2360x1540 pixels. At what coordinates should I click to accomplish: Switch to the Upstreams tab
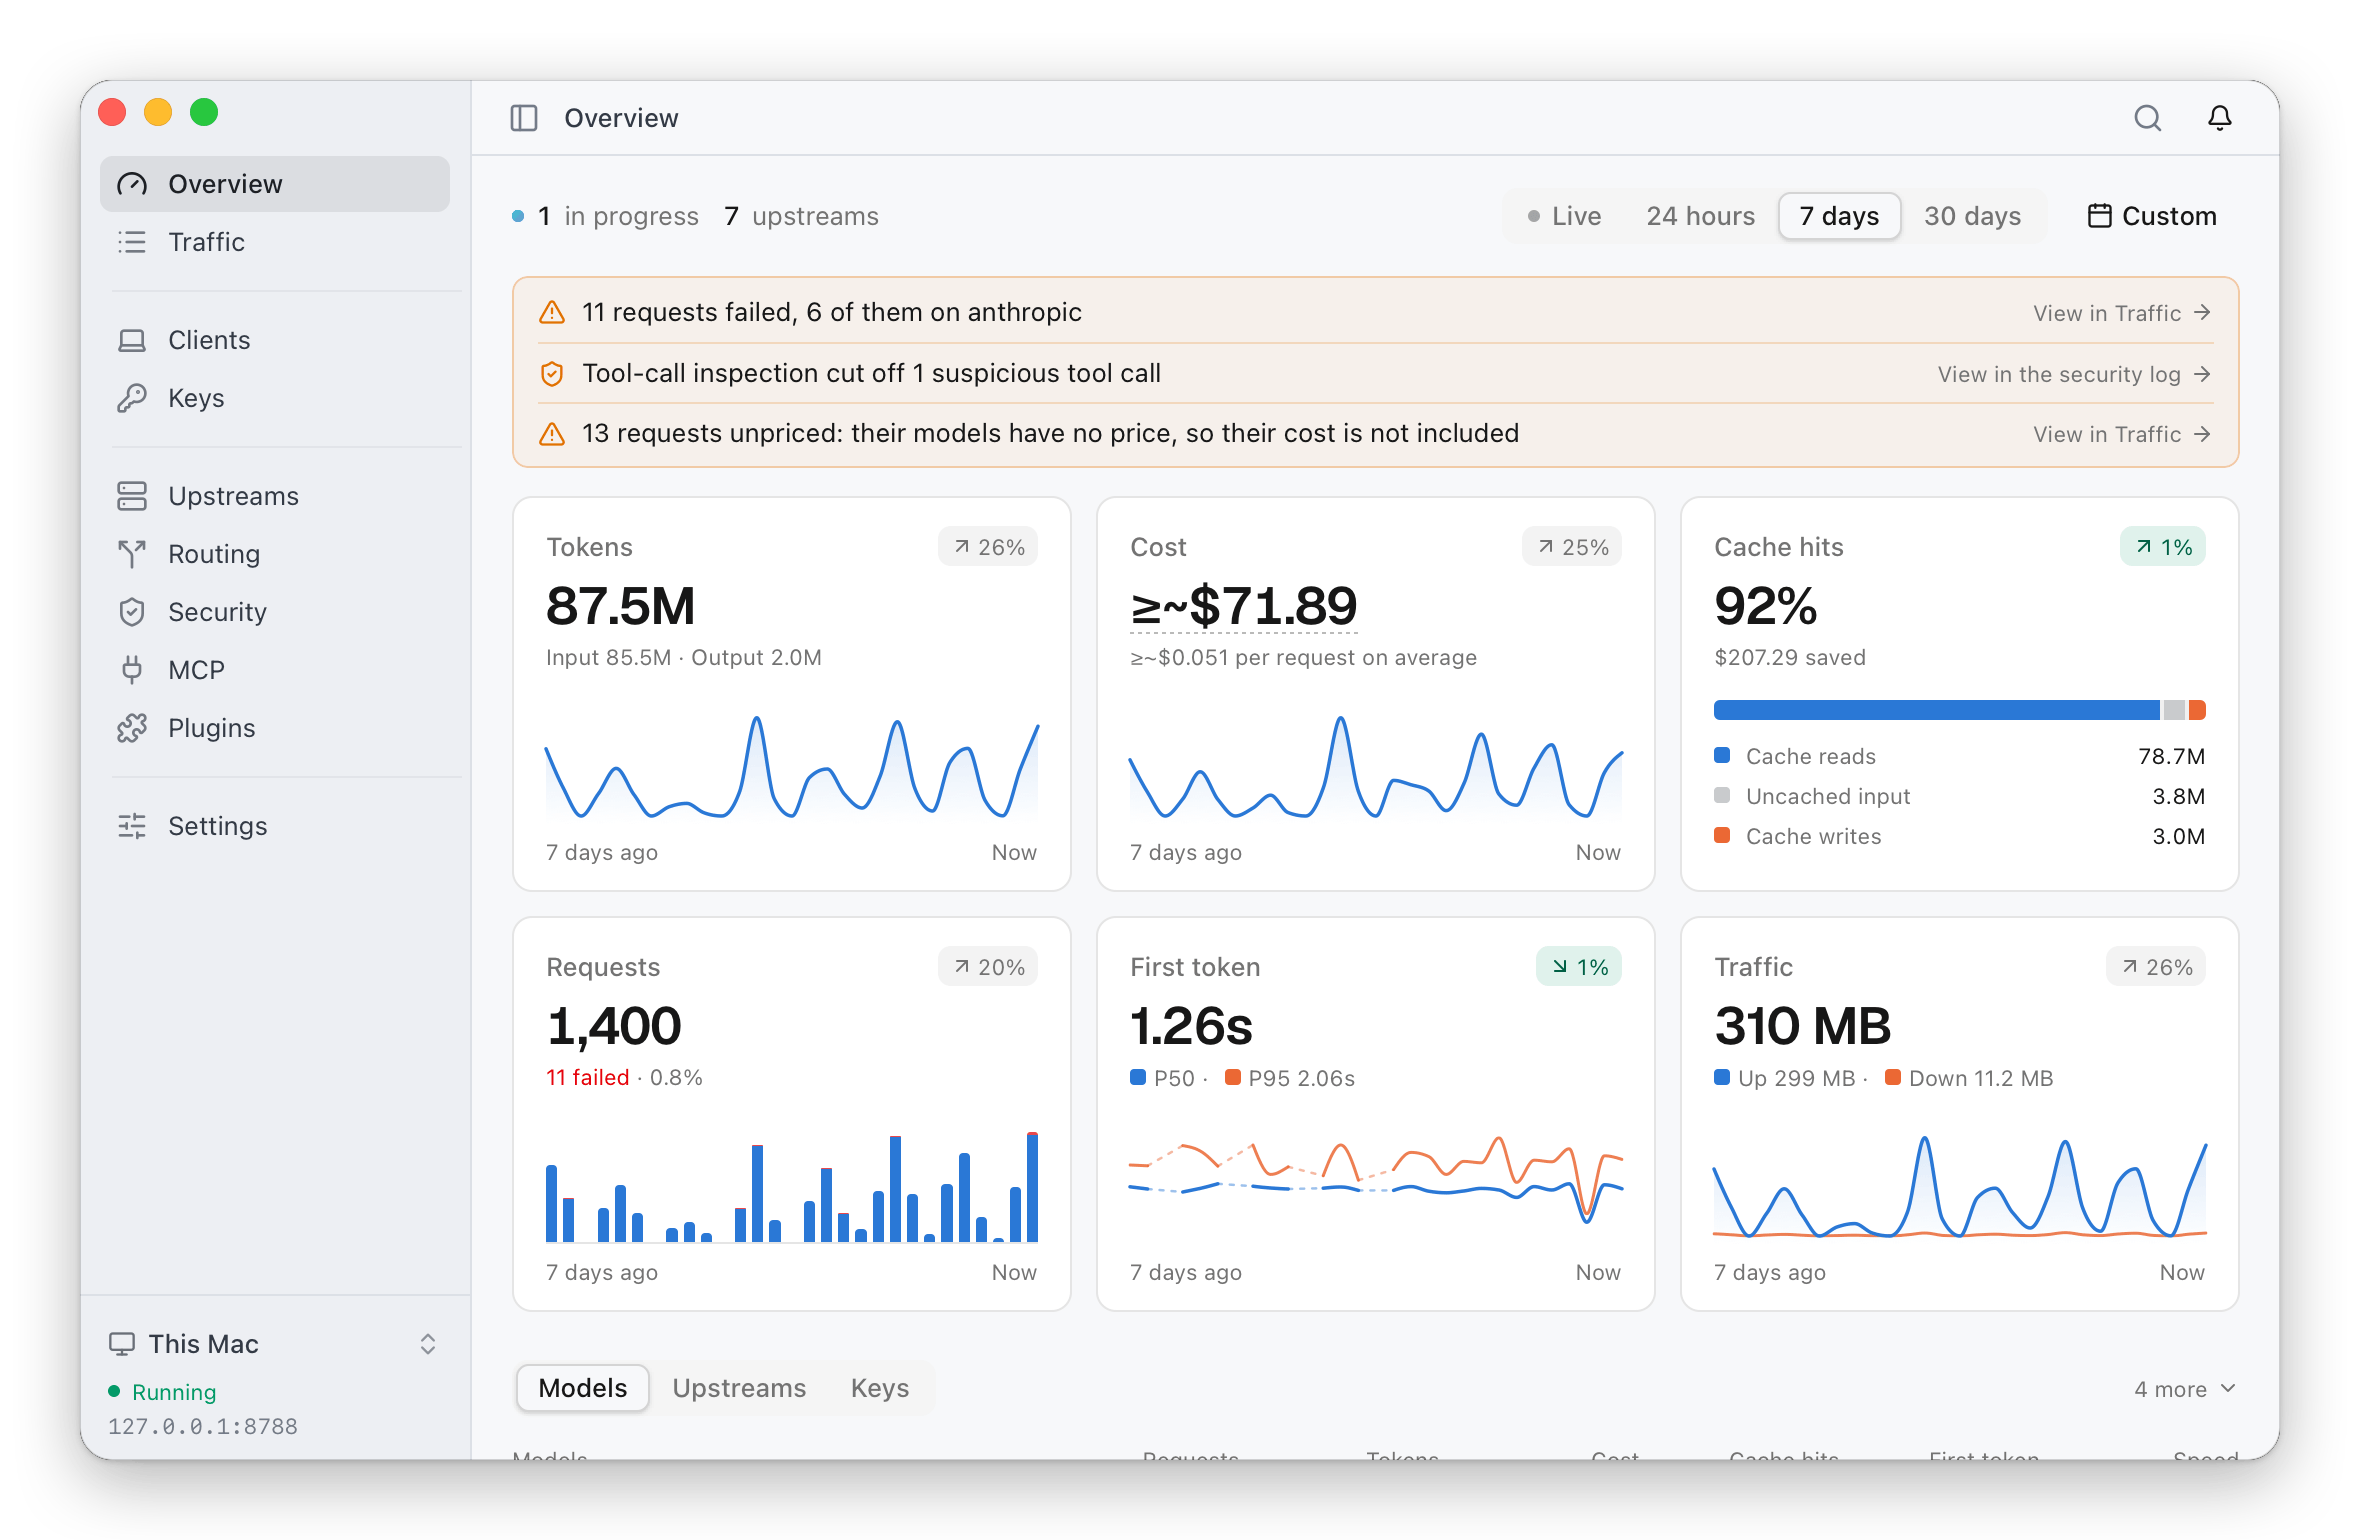(739, 1388)
